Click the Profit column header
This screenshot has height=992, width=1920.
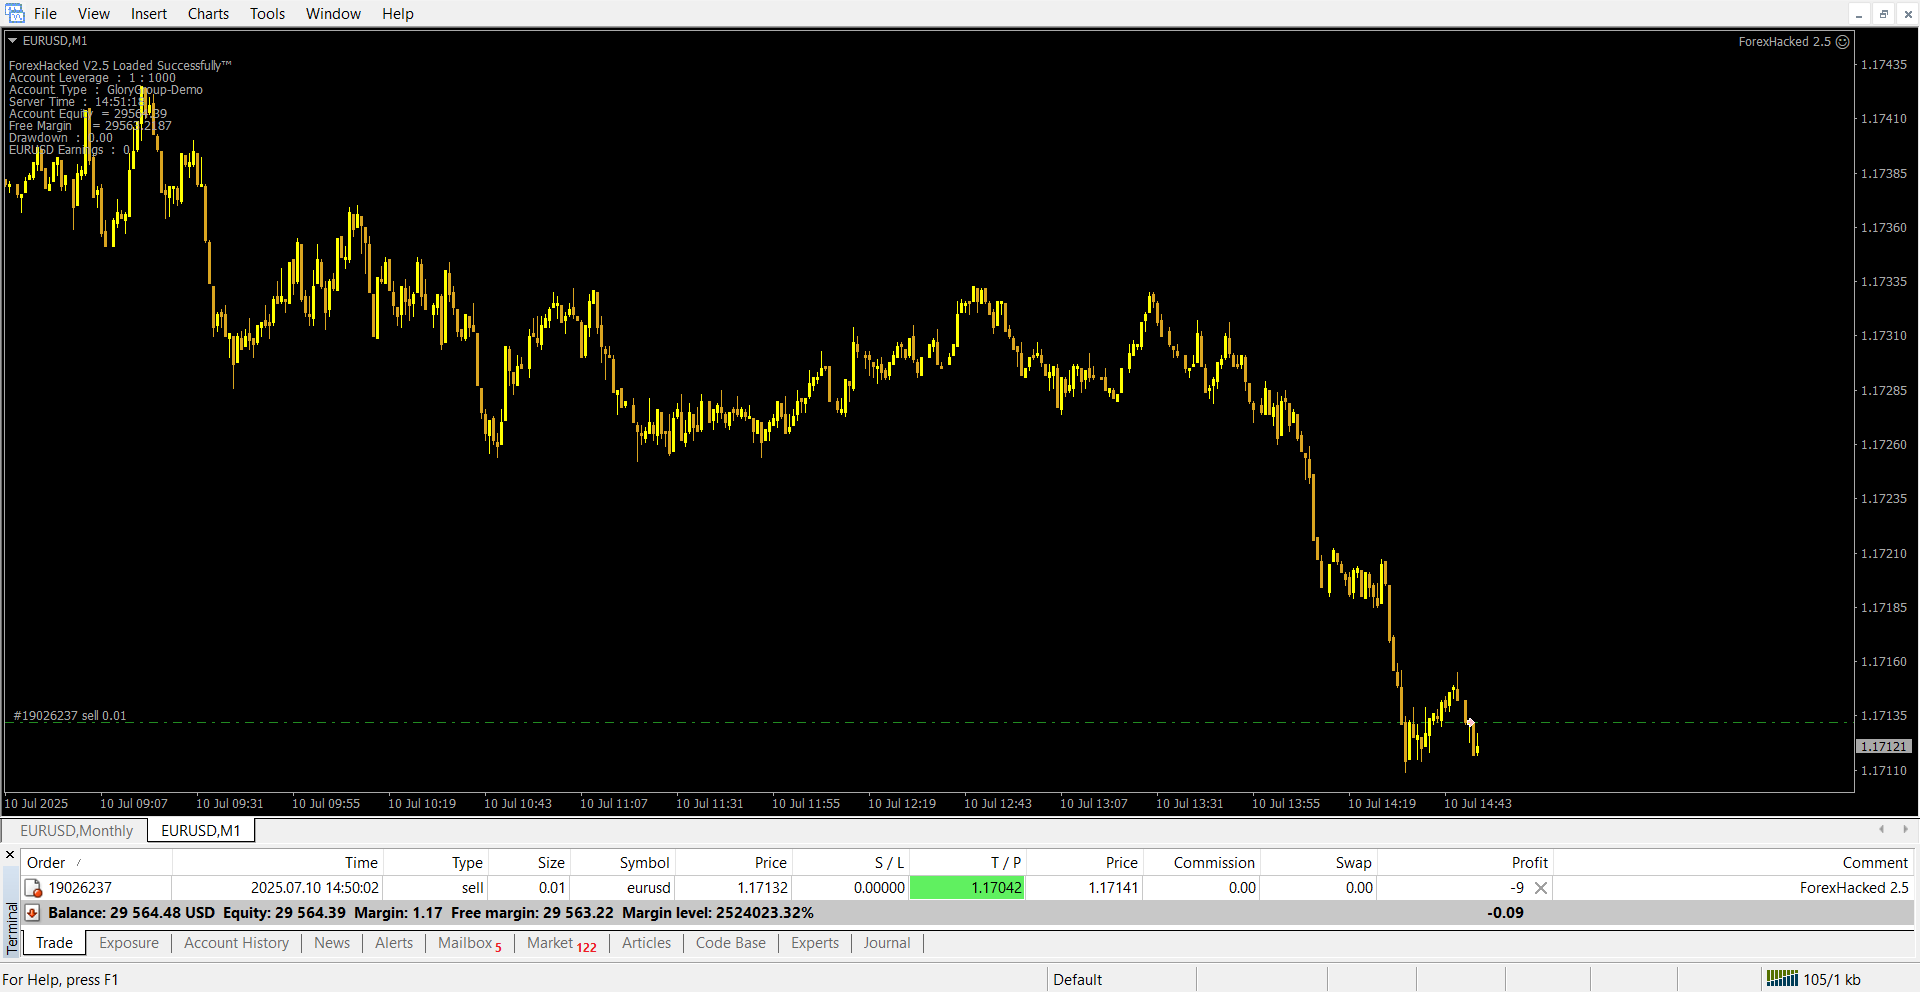[1529, 863]
